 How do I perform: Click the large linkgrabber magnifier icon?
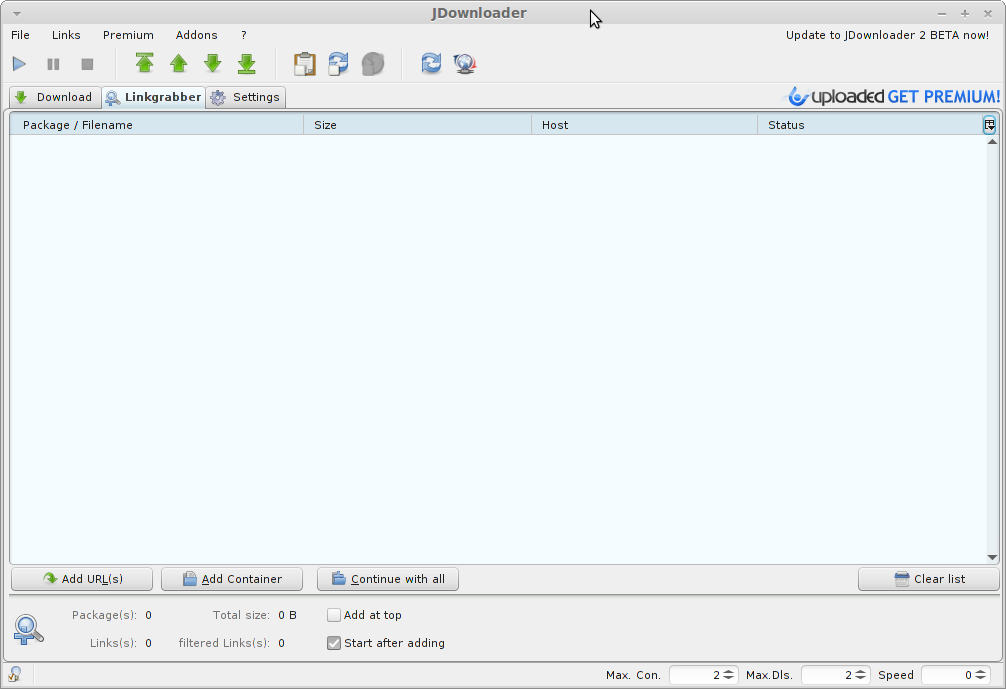point(28,630)
